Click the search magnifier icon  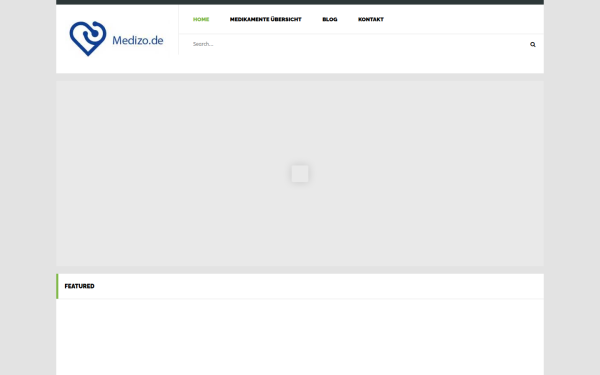coord(533,44)
